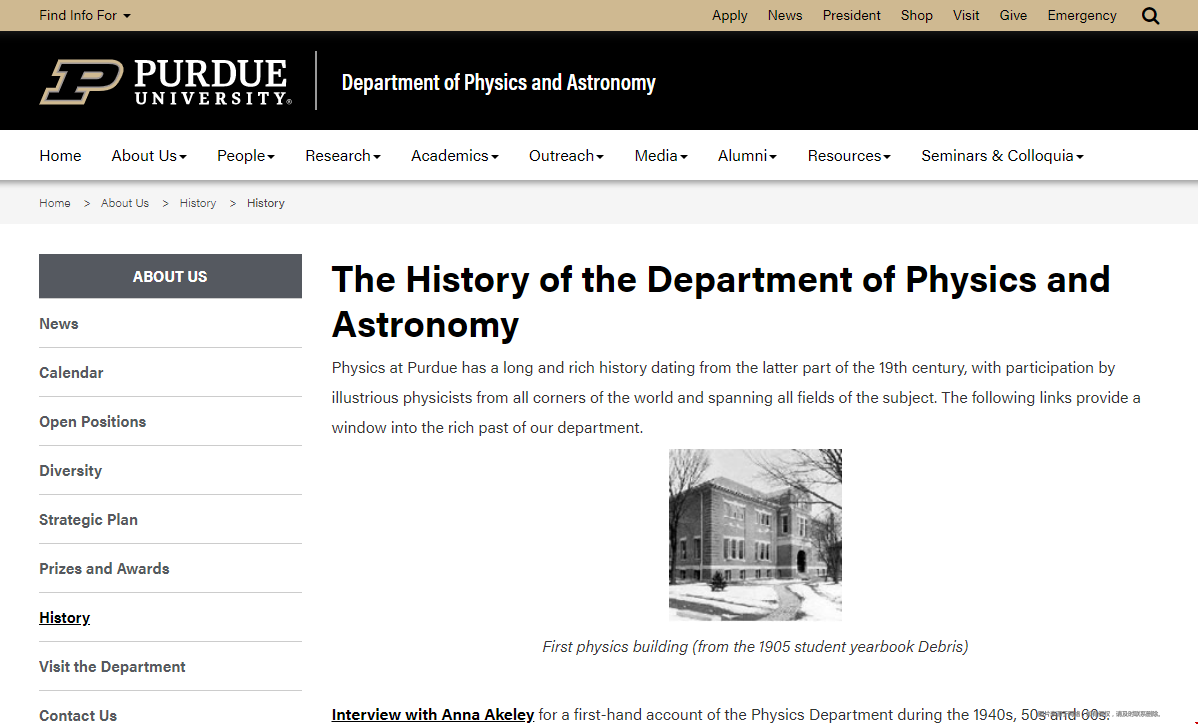Image resolution: width=1198 pixels, height=724 pixels.
Task: Click the Apply link in top bar
Action: click(730, 15)
